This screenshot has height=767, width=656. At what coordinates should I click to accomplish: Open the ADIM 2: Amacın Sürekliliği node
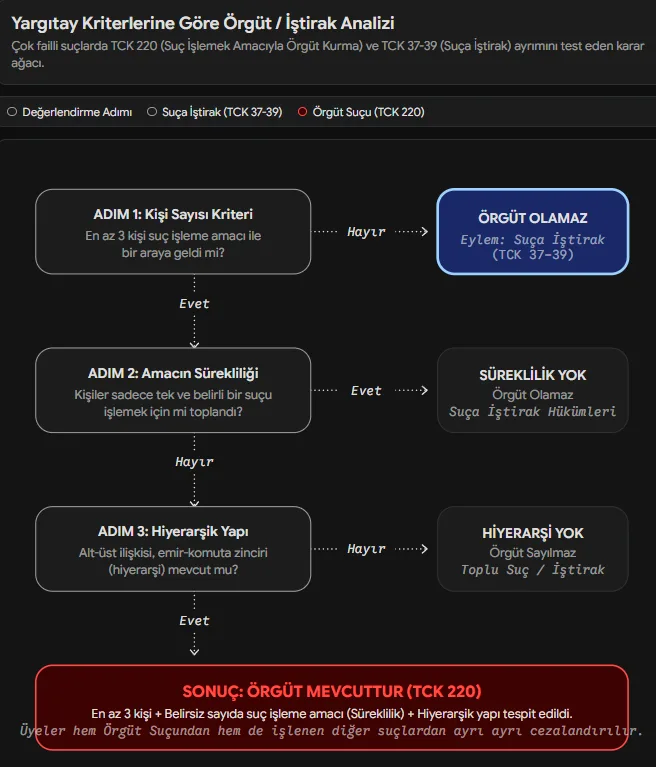(173, 390)
